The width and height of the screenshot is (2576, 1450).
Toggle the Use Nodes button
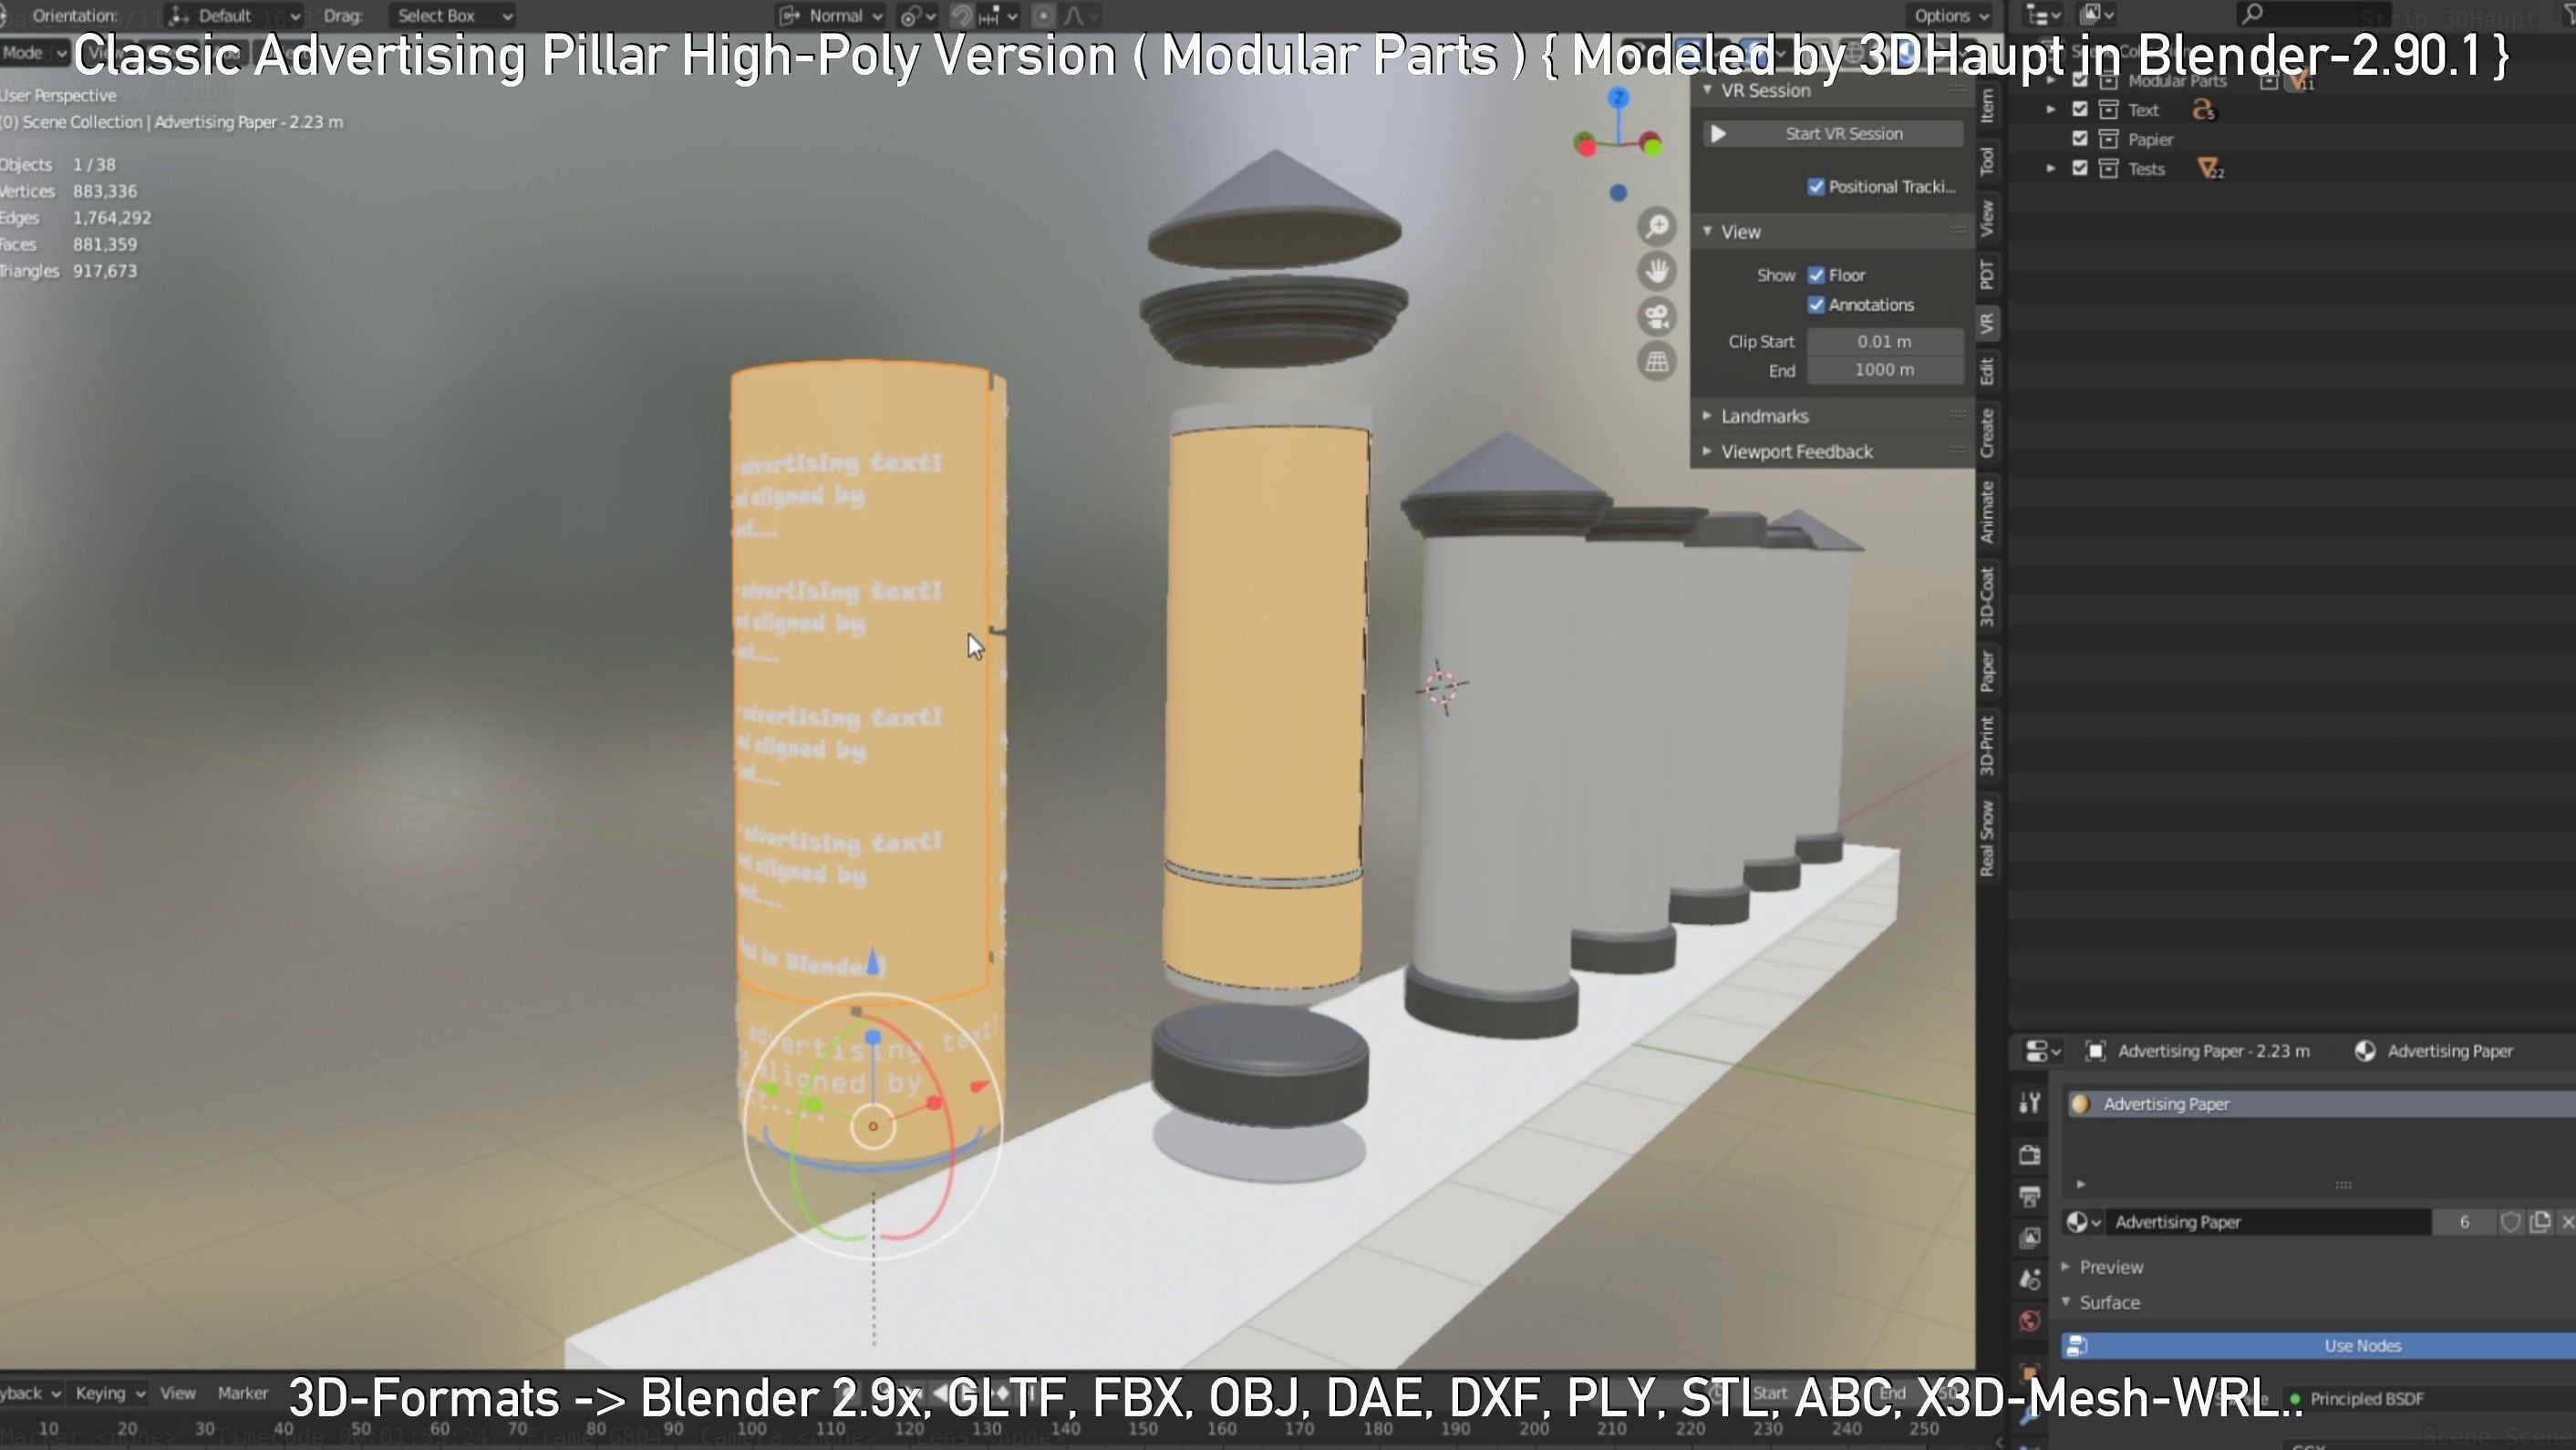point(2318,1346)
